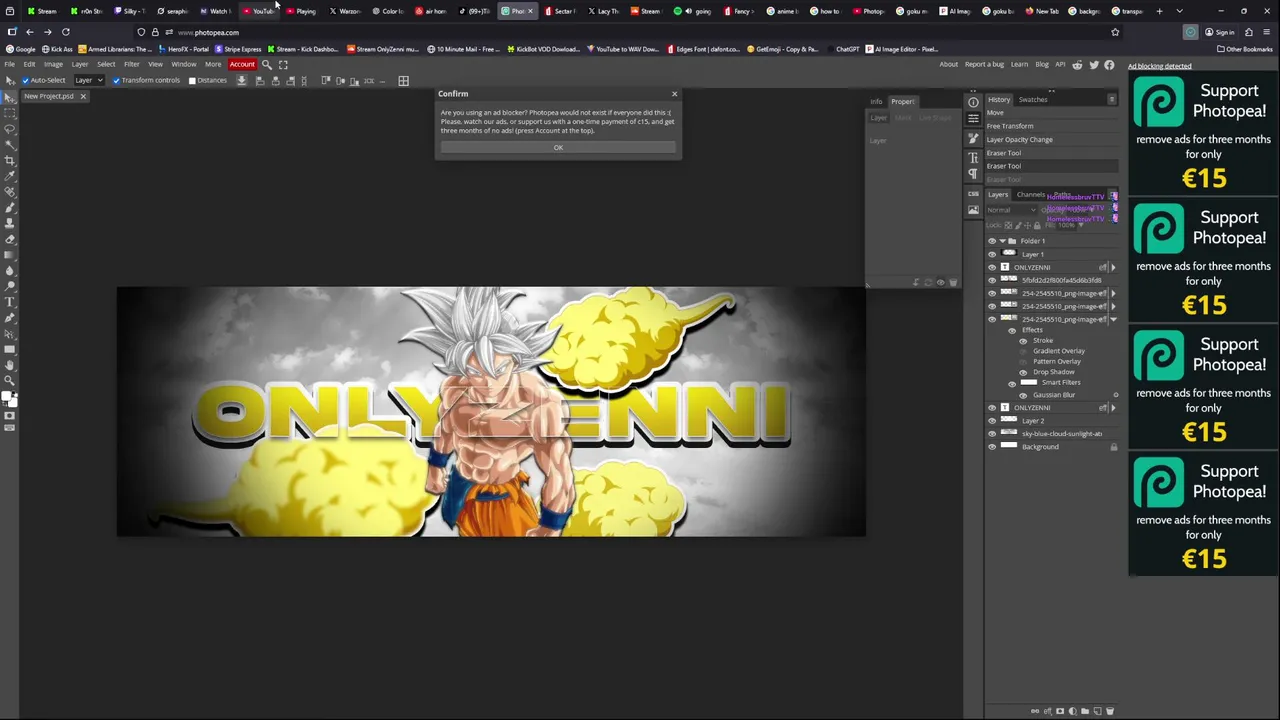Select the Move tool in left toolbar
This screenshot has height=720, width=1280.
(x=10, y=97)
